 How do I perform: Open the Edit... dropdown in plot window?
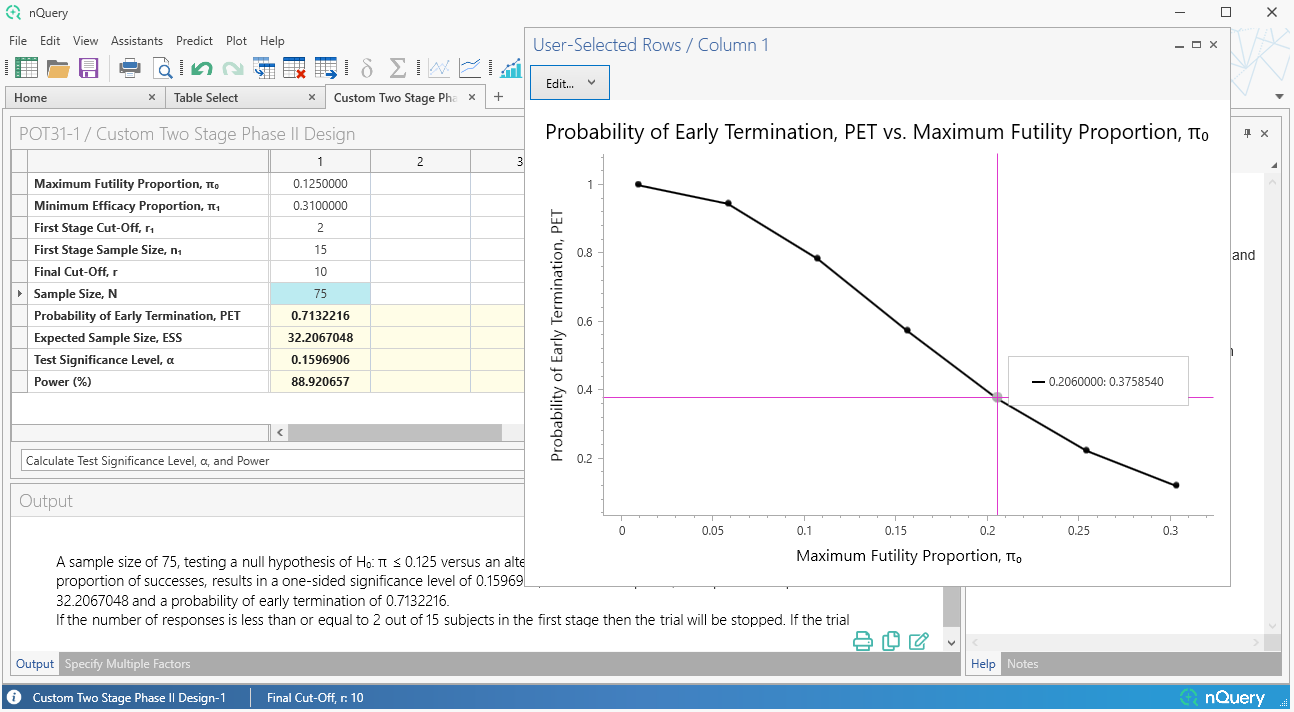tap(569, 83)
